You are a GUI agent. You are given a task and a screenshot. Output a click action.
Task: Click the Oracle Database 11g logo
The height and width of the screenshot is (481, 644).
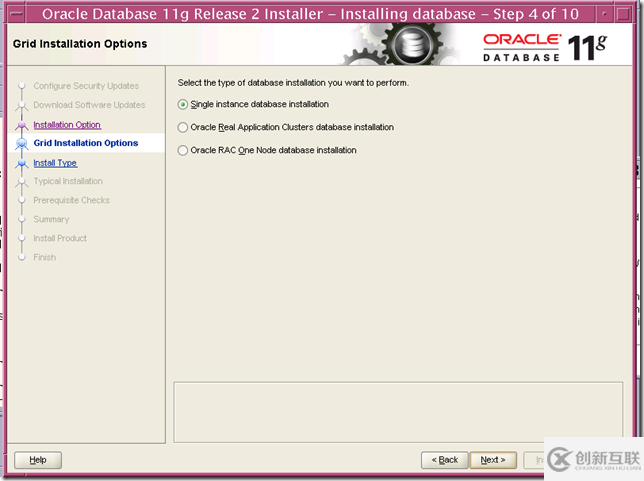pos(545,48)
